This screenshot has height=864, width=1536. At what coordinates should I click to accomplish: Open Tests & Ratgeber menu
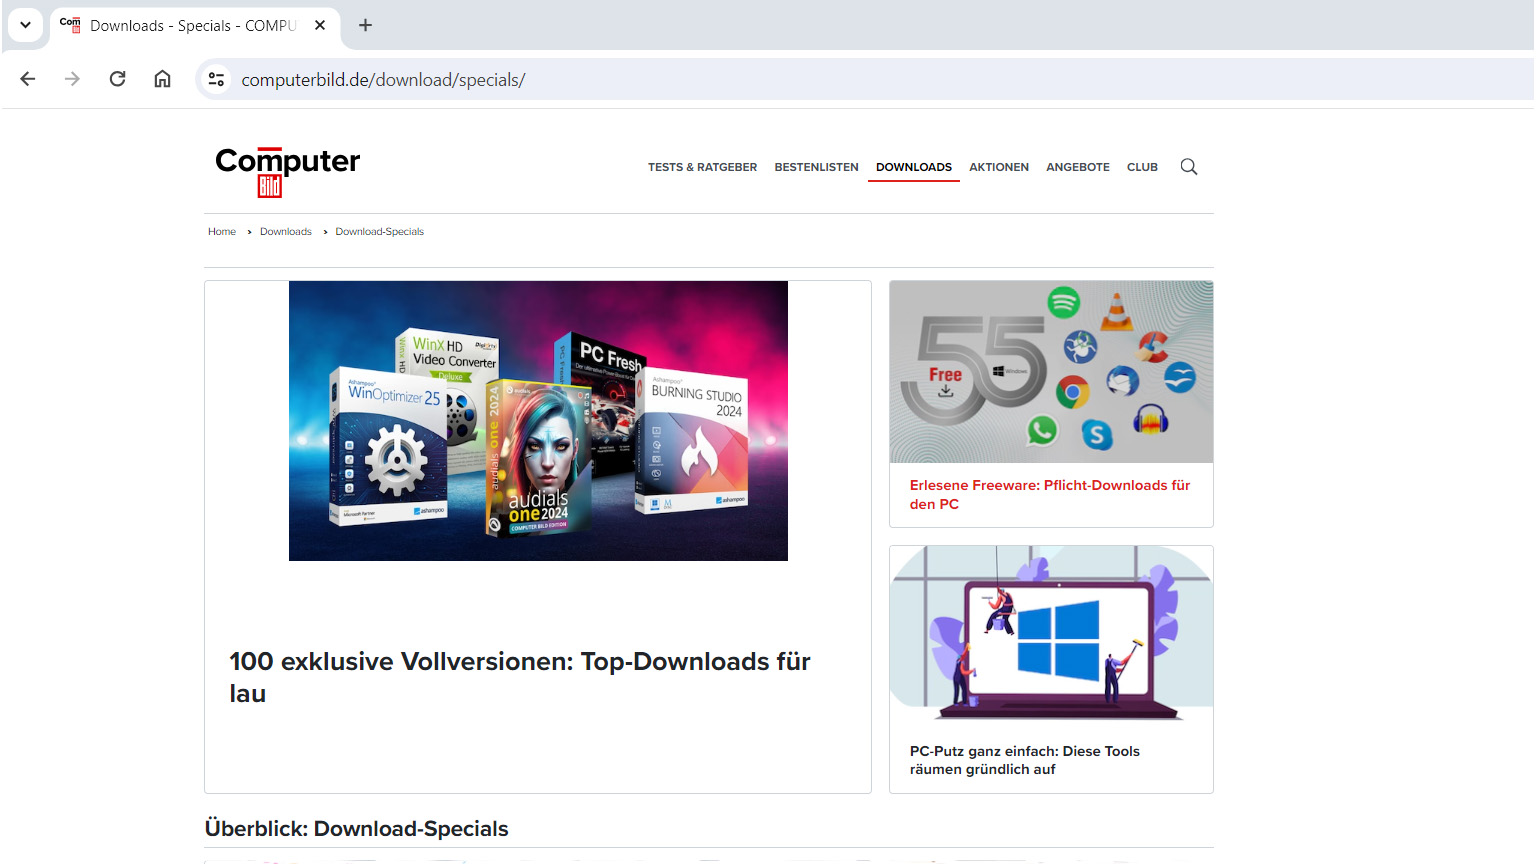point(702,167)
